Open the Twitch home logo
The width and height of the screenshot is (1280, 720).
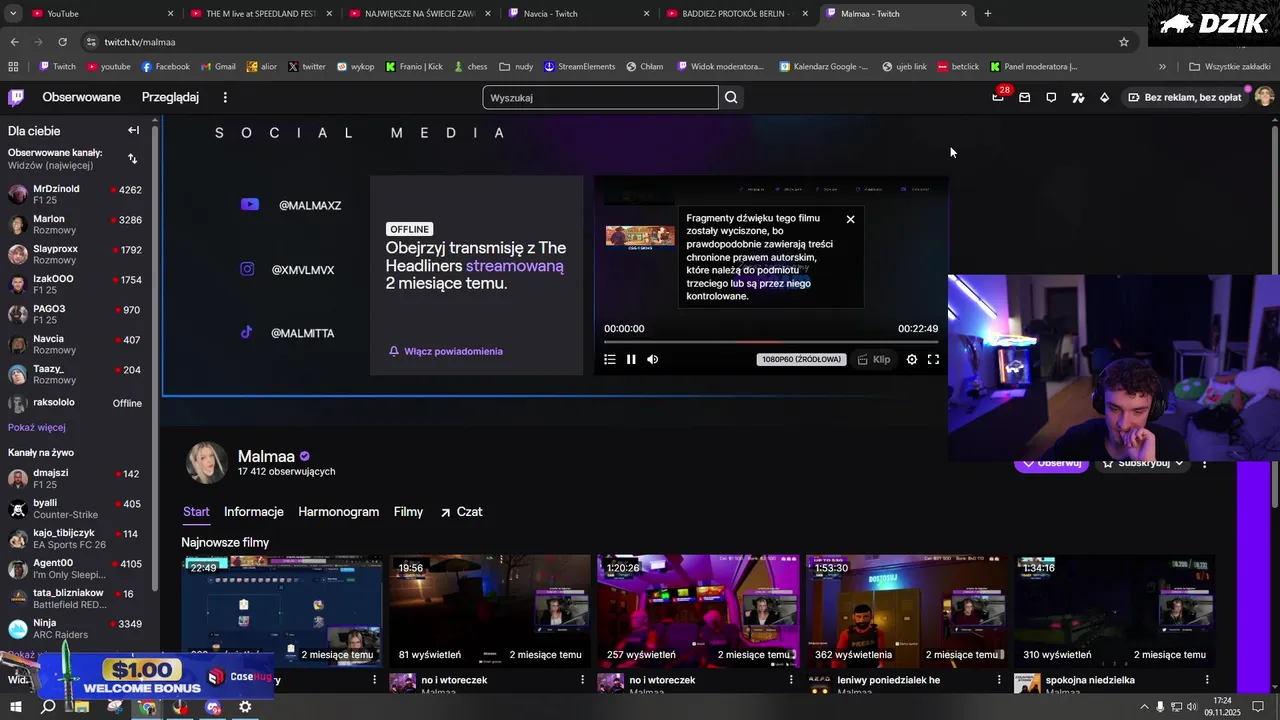[x=16, y=97]
